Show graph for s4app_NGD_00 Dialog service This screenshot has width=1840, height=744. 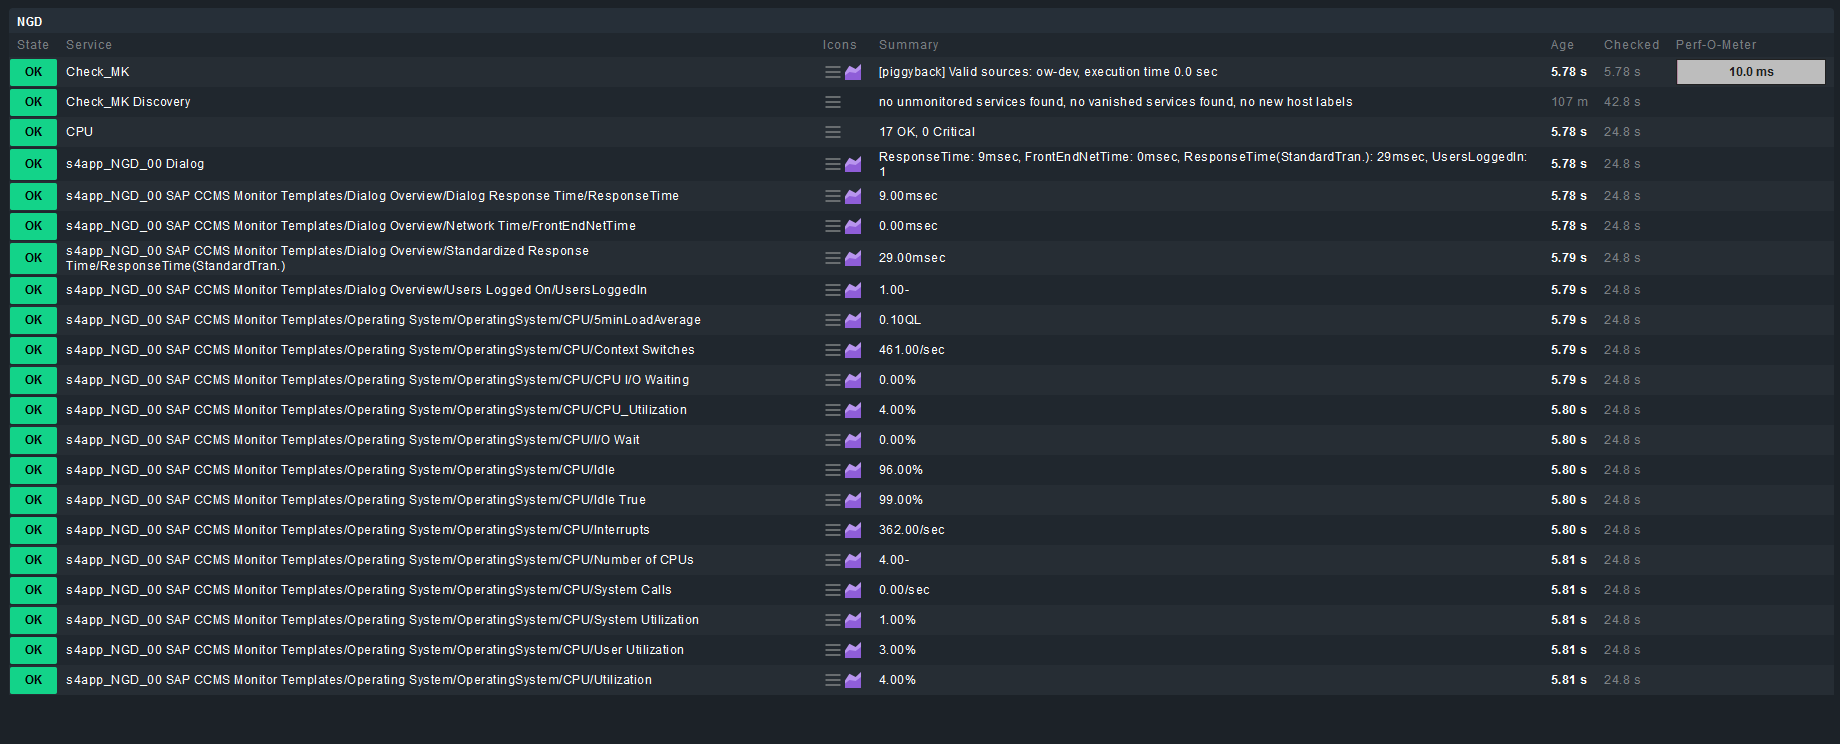853,164
